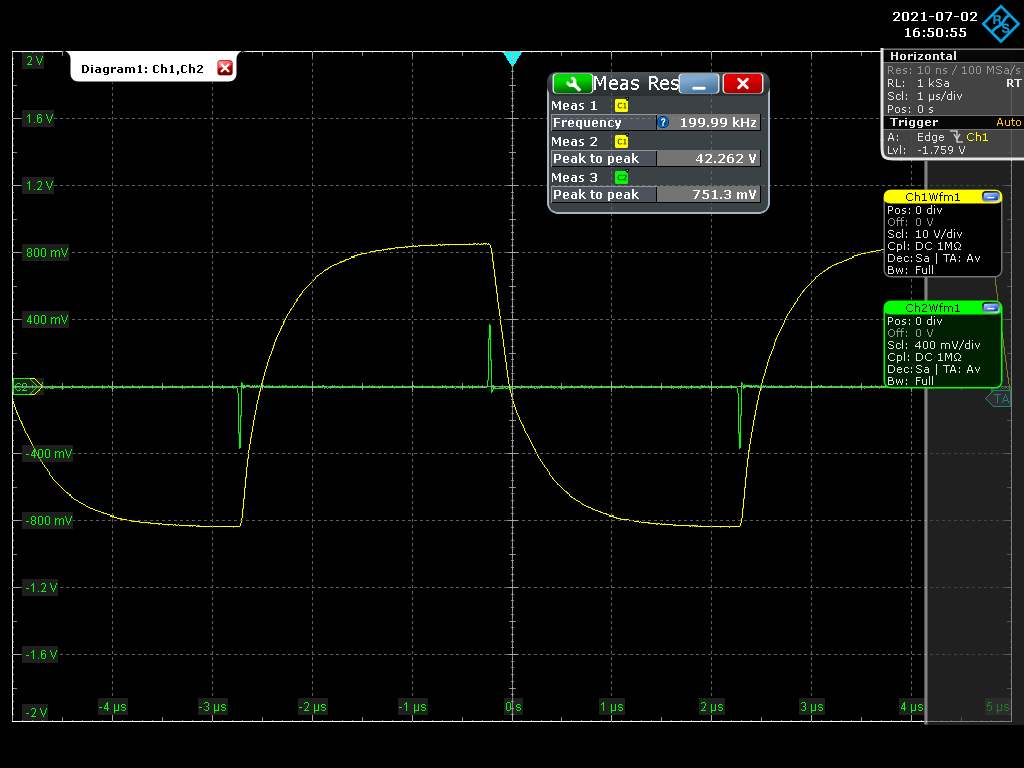
Task: Open measurement settings via the green wrench icon
Action: click(x=572, y=84)
